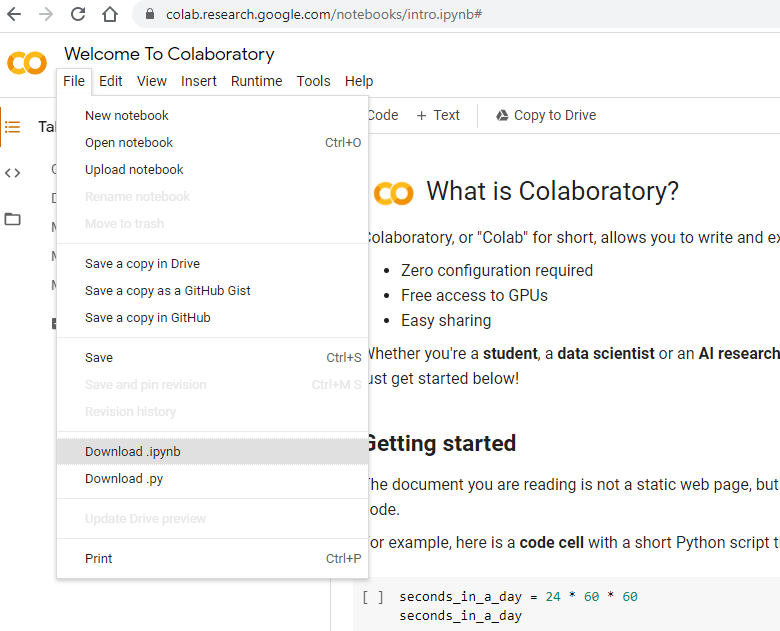Open the Edit menu

point(110,81)
